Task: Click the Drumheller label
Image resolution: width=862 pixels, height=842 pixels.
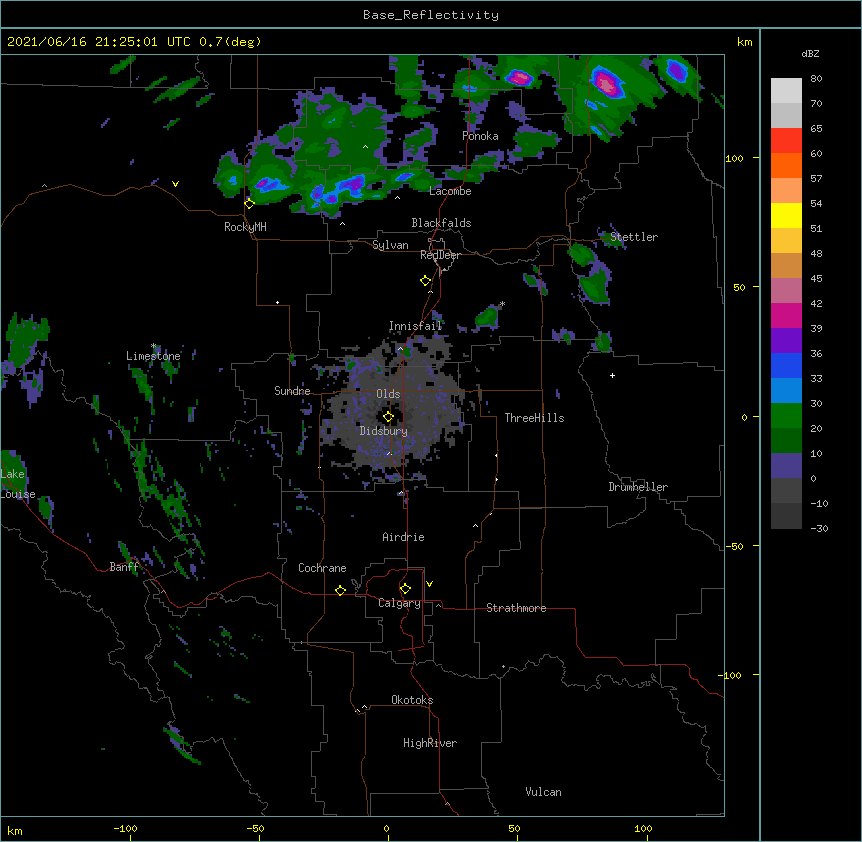Action: point(638,487)
